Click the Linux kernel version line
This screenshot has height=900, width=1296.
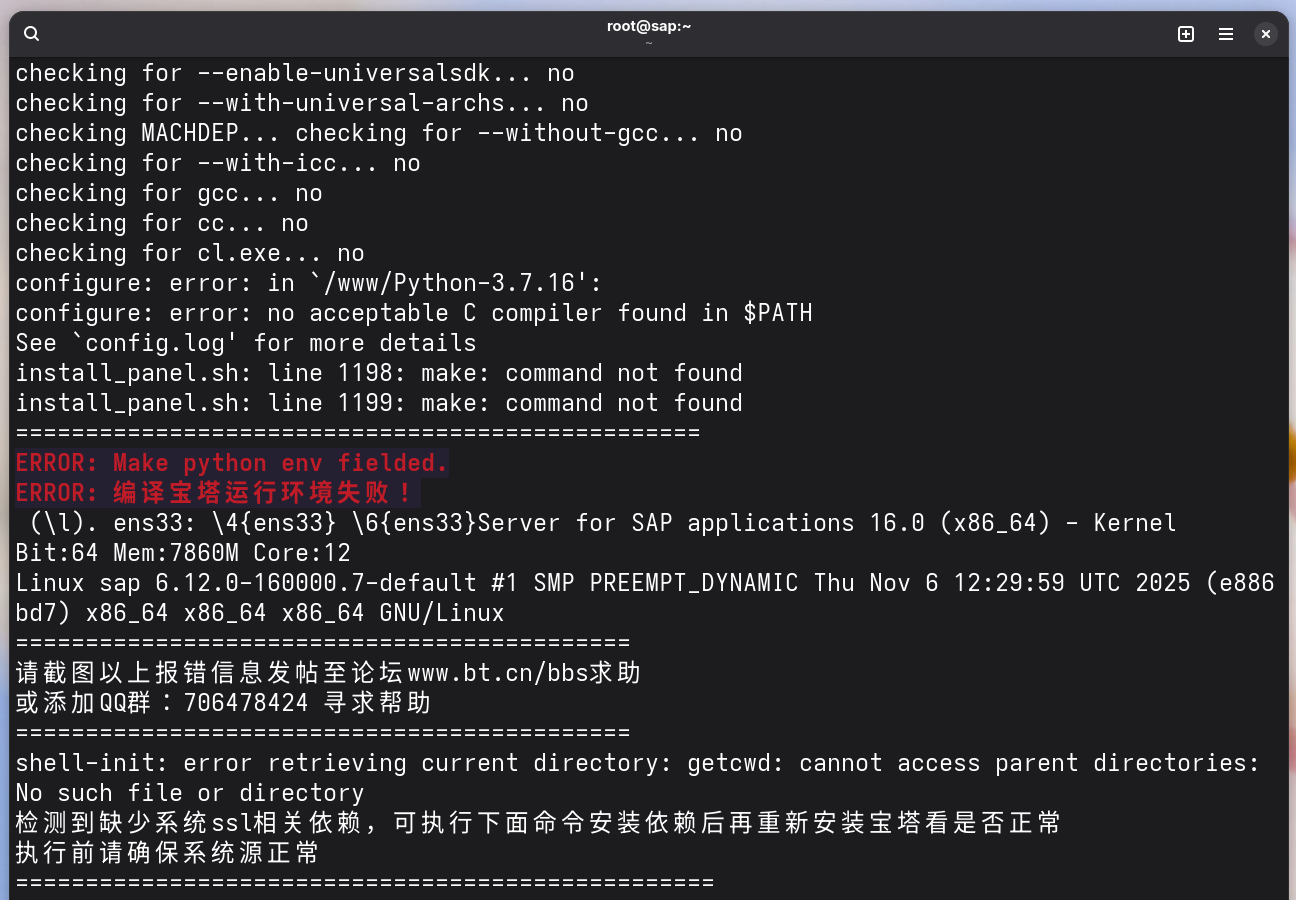pos(640,582)
